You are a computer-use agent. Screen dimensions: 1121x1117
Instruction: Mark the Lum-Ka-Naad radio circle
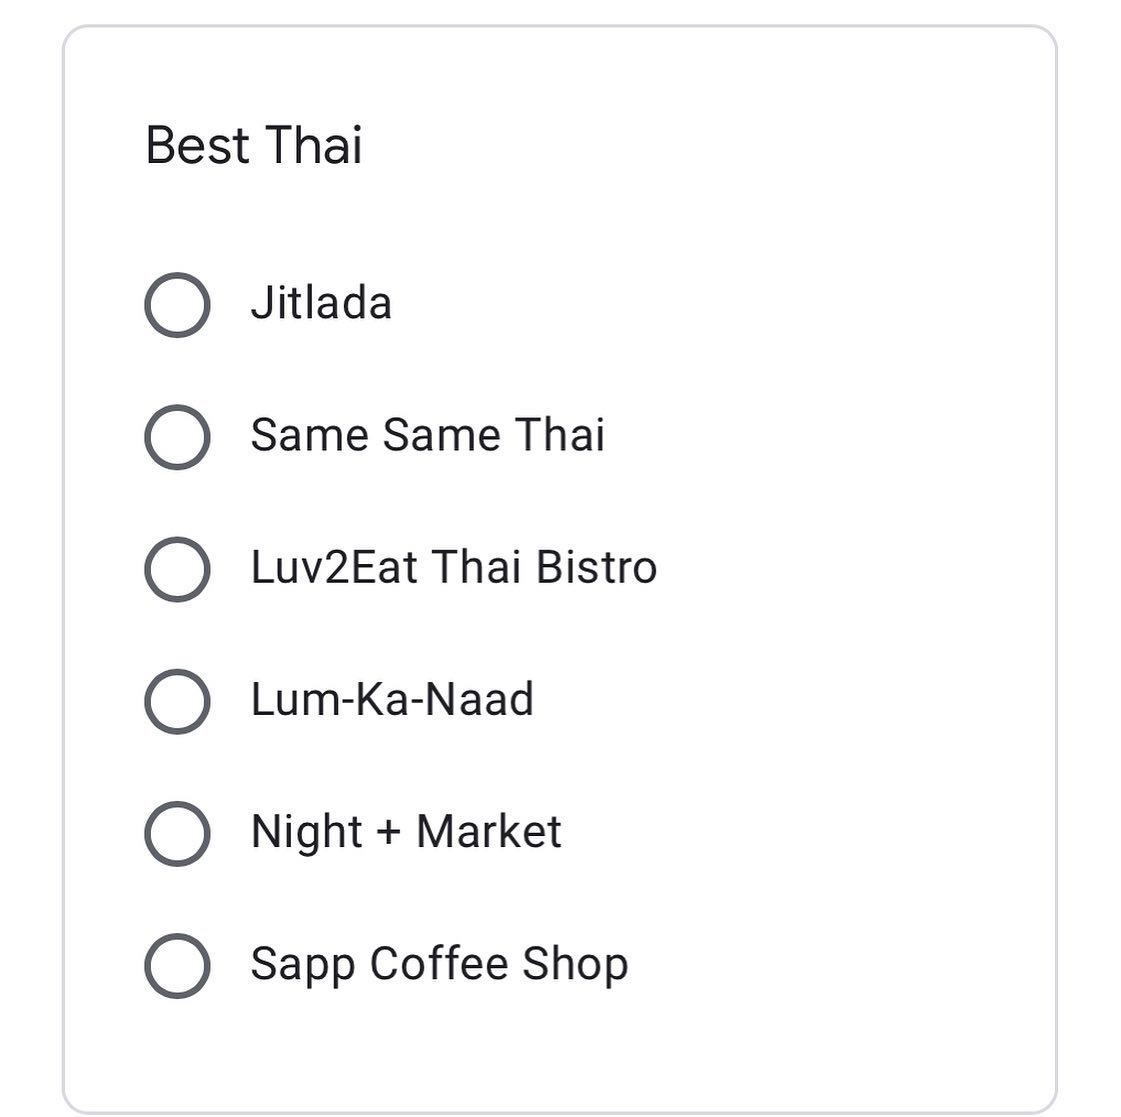click(177, 700)
